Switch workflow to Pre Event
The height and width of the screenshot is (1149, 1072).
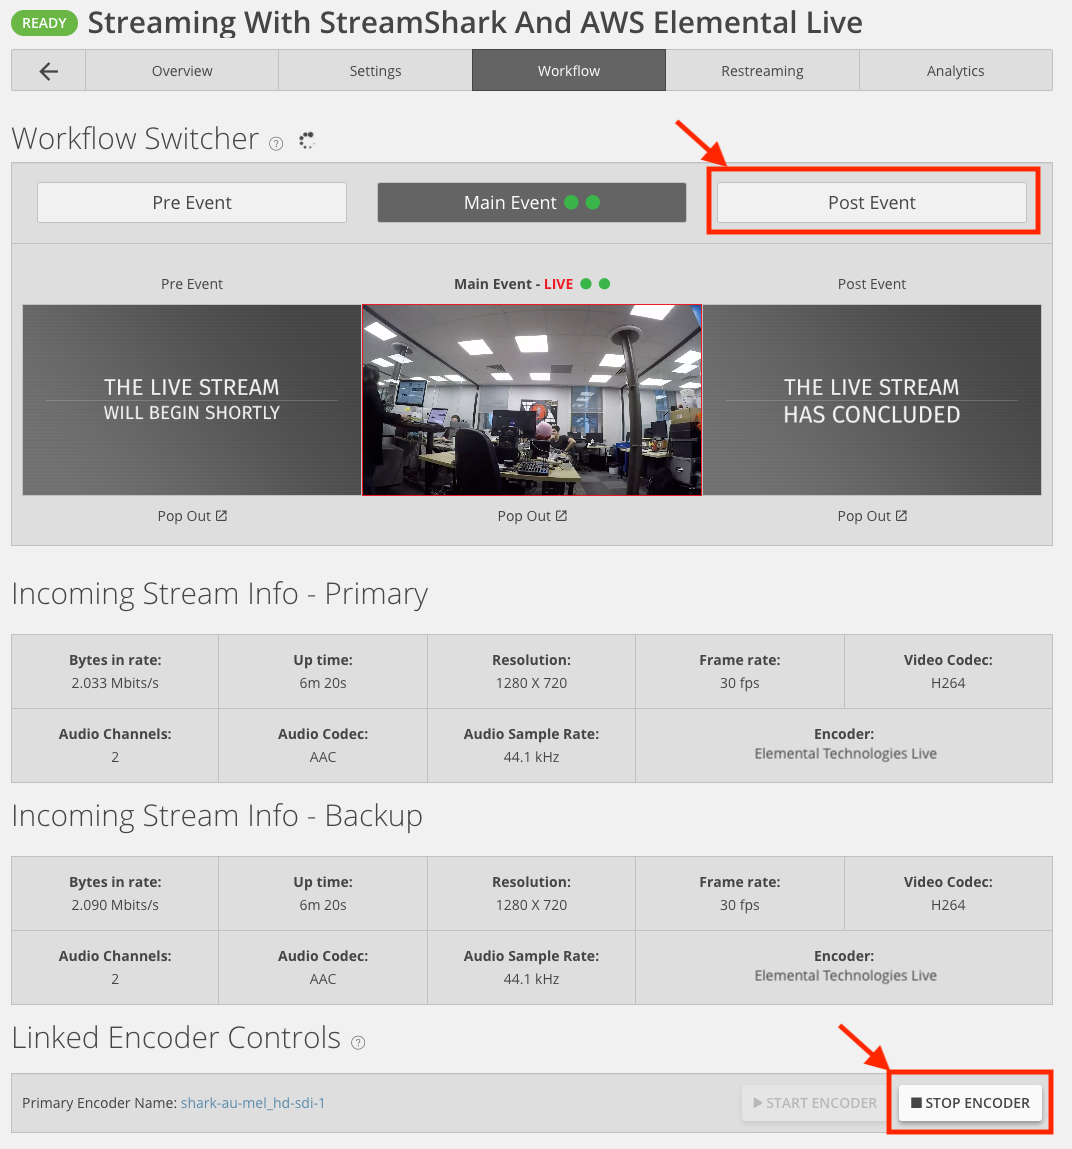click(x=192, y=202)
